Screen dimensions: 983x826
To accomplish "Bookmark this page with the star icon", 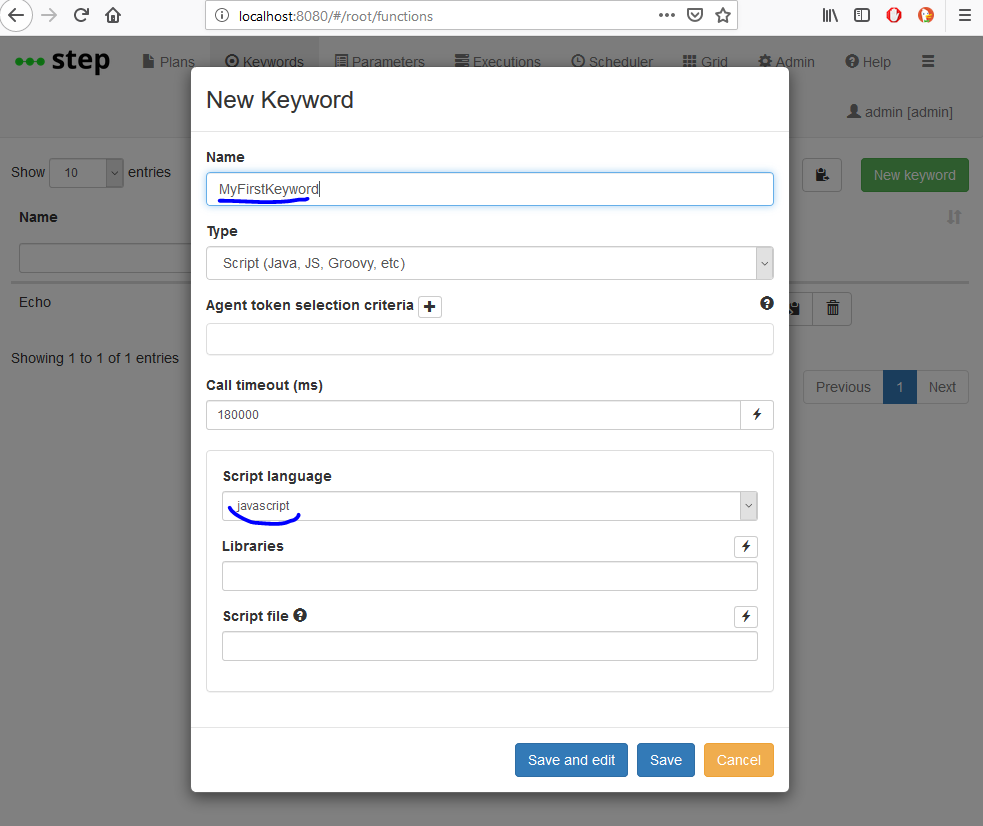I will 723,15.
